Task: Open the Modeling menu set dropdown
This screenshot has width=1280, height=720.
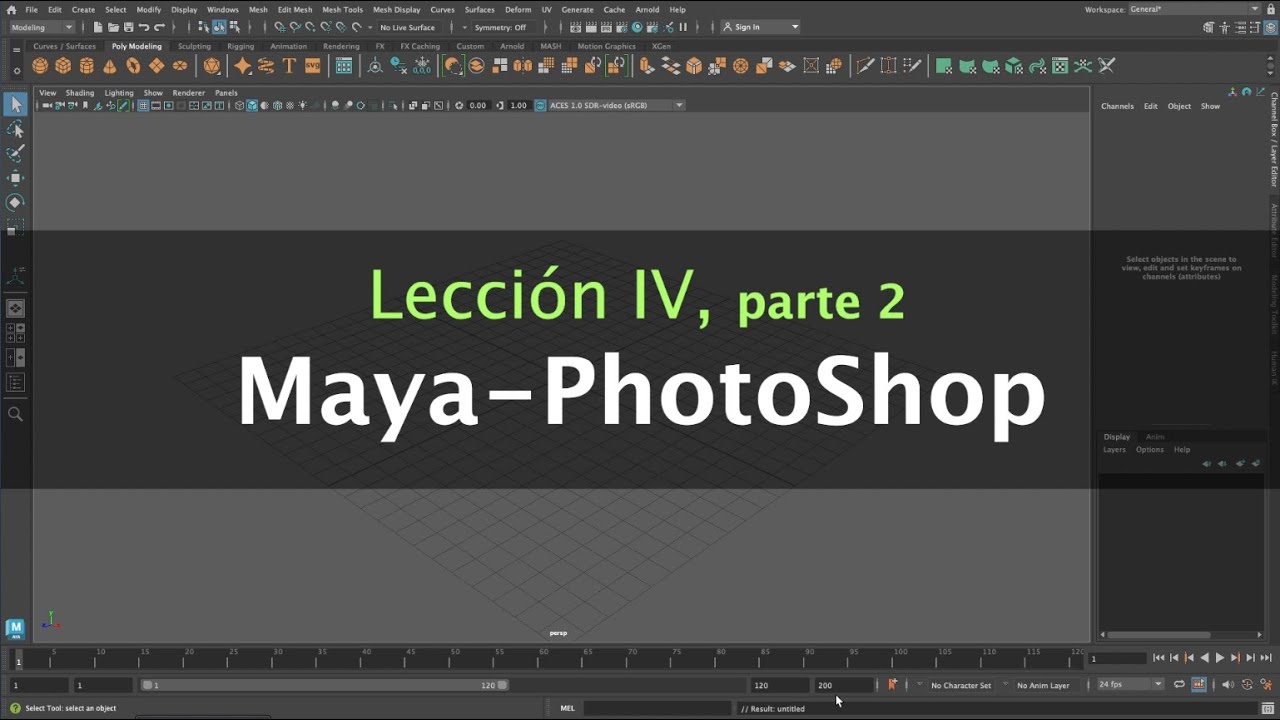Action: [x=42, y=27]
